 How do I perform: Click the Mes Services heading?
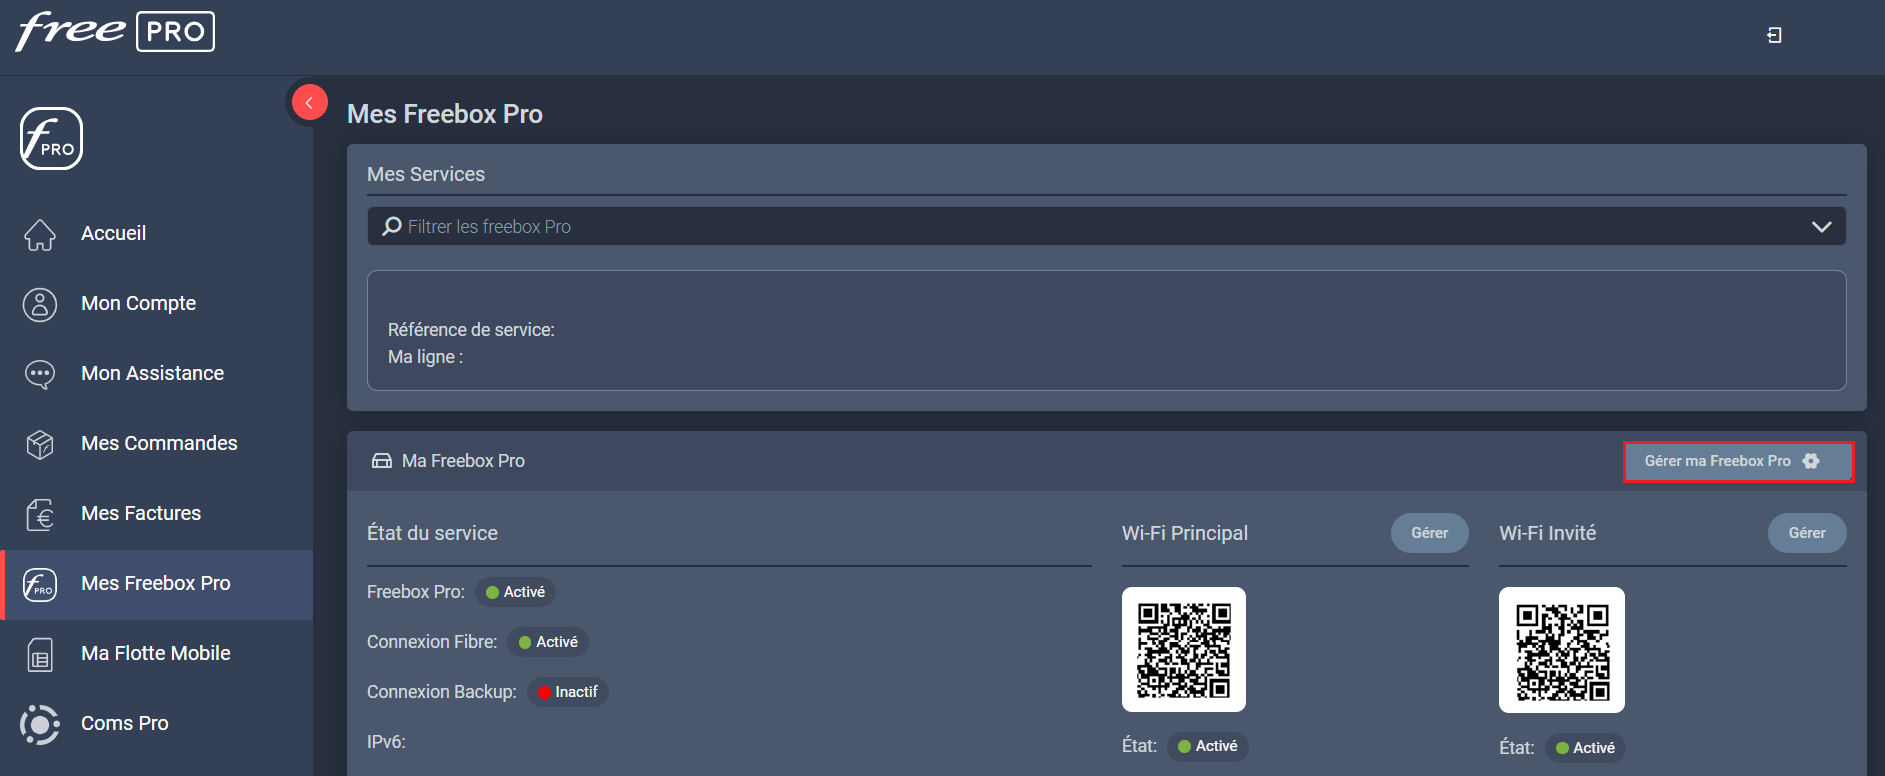(x=426, y=174)
